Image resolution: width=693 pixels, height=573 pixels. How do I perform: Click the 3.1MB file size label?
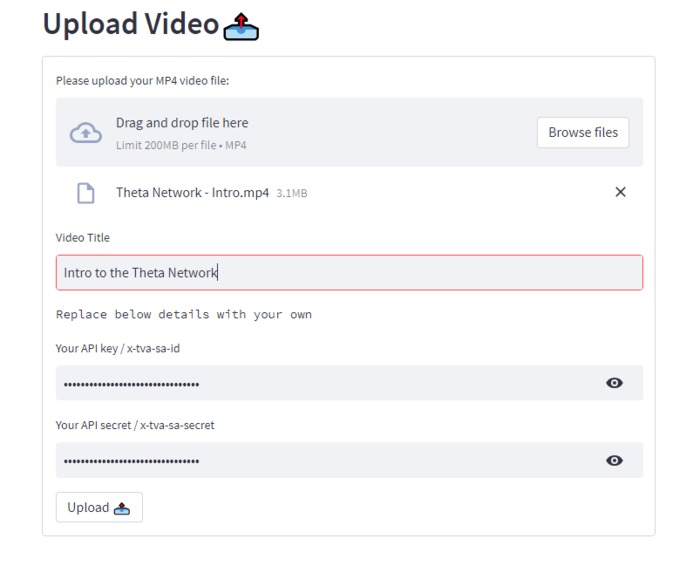[292, 193]
